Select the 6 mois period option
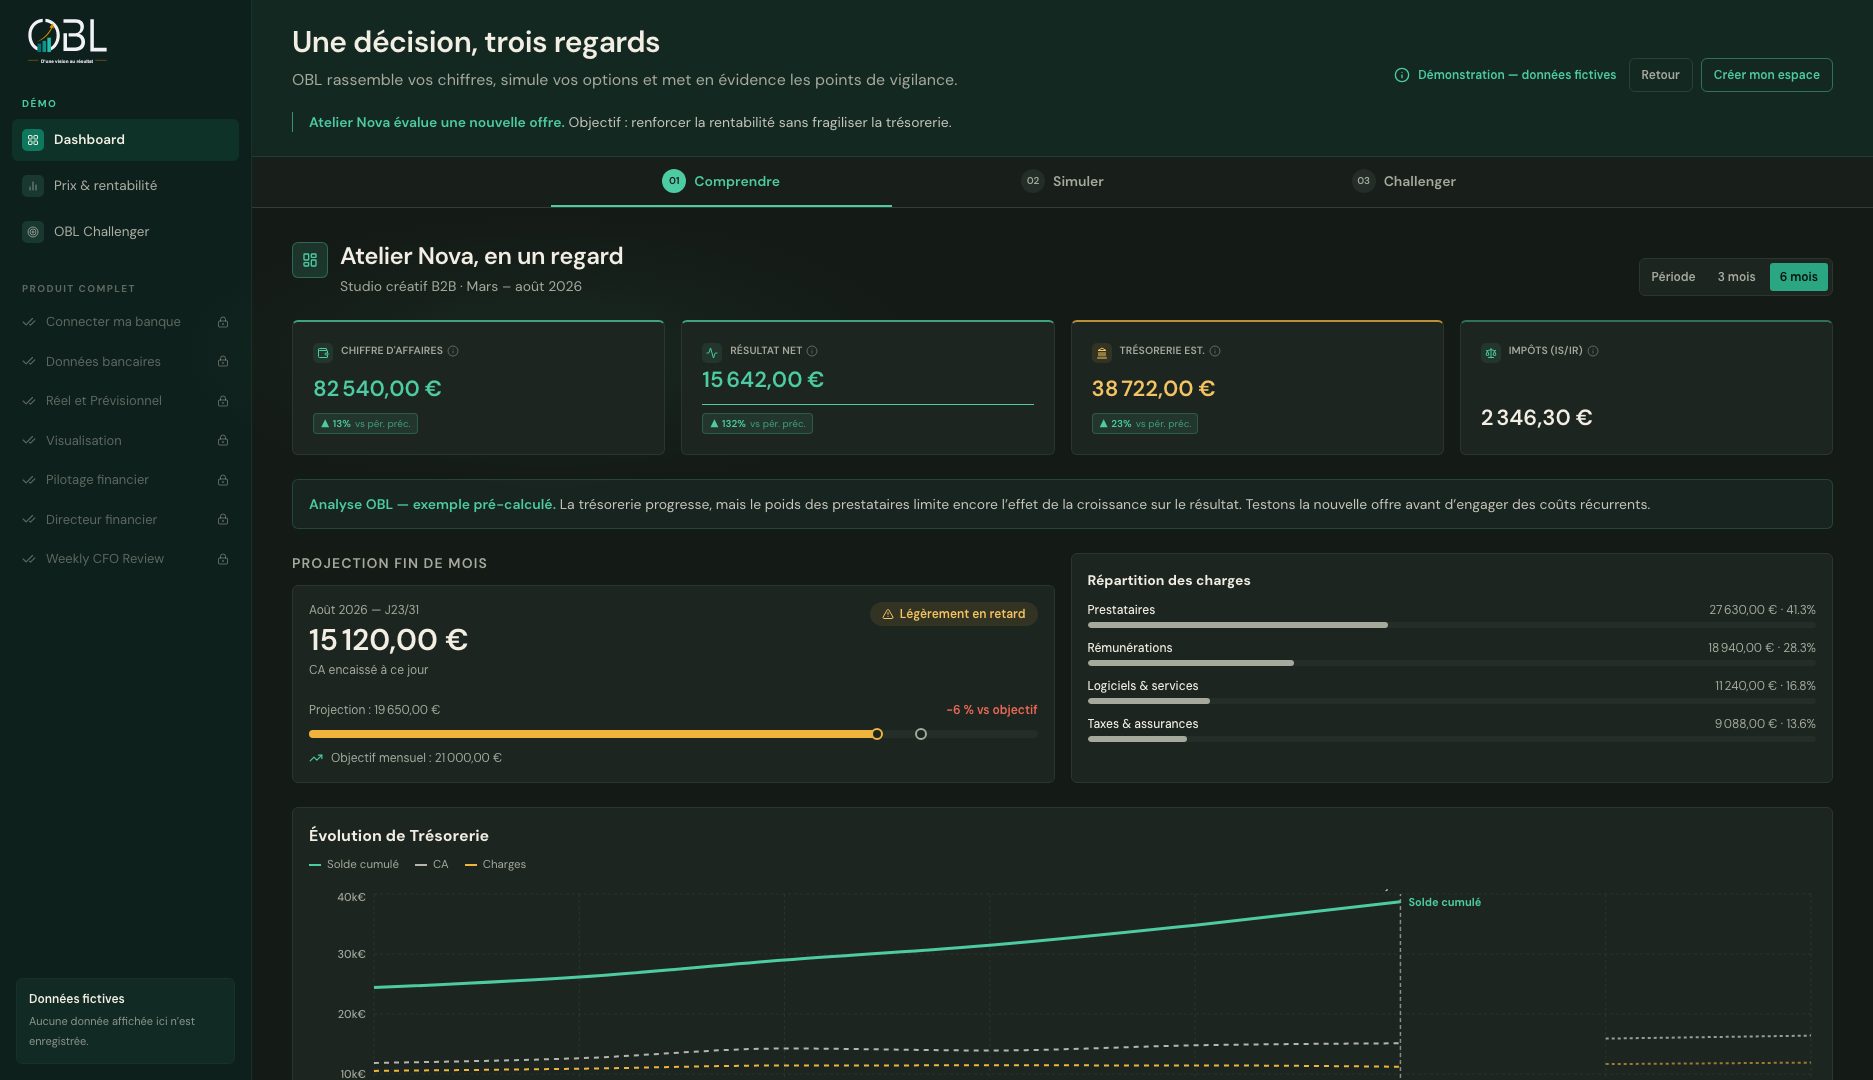The width and height of the screenshot is (1873, 1080). (x=1798, y=277)
